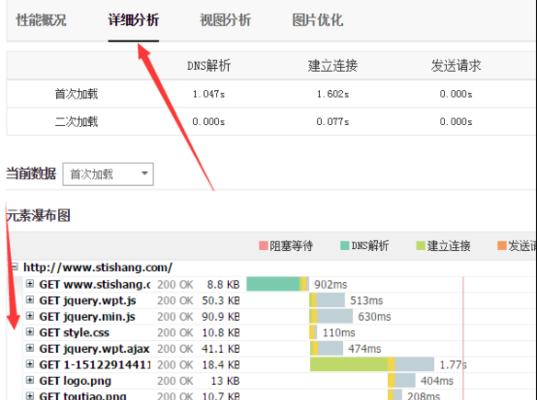Screen dimensions: 537x400
Task: Select the 详细分析 tab
Action: (133, 20)
